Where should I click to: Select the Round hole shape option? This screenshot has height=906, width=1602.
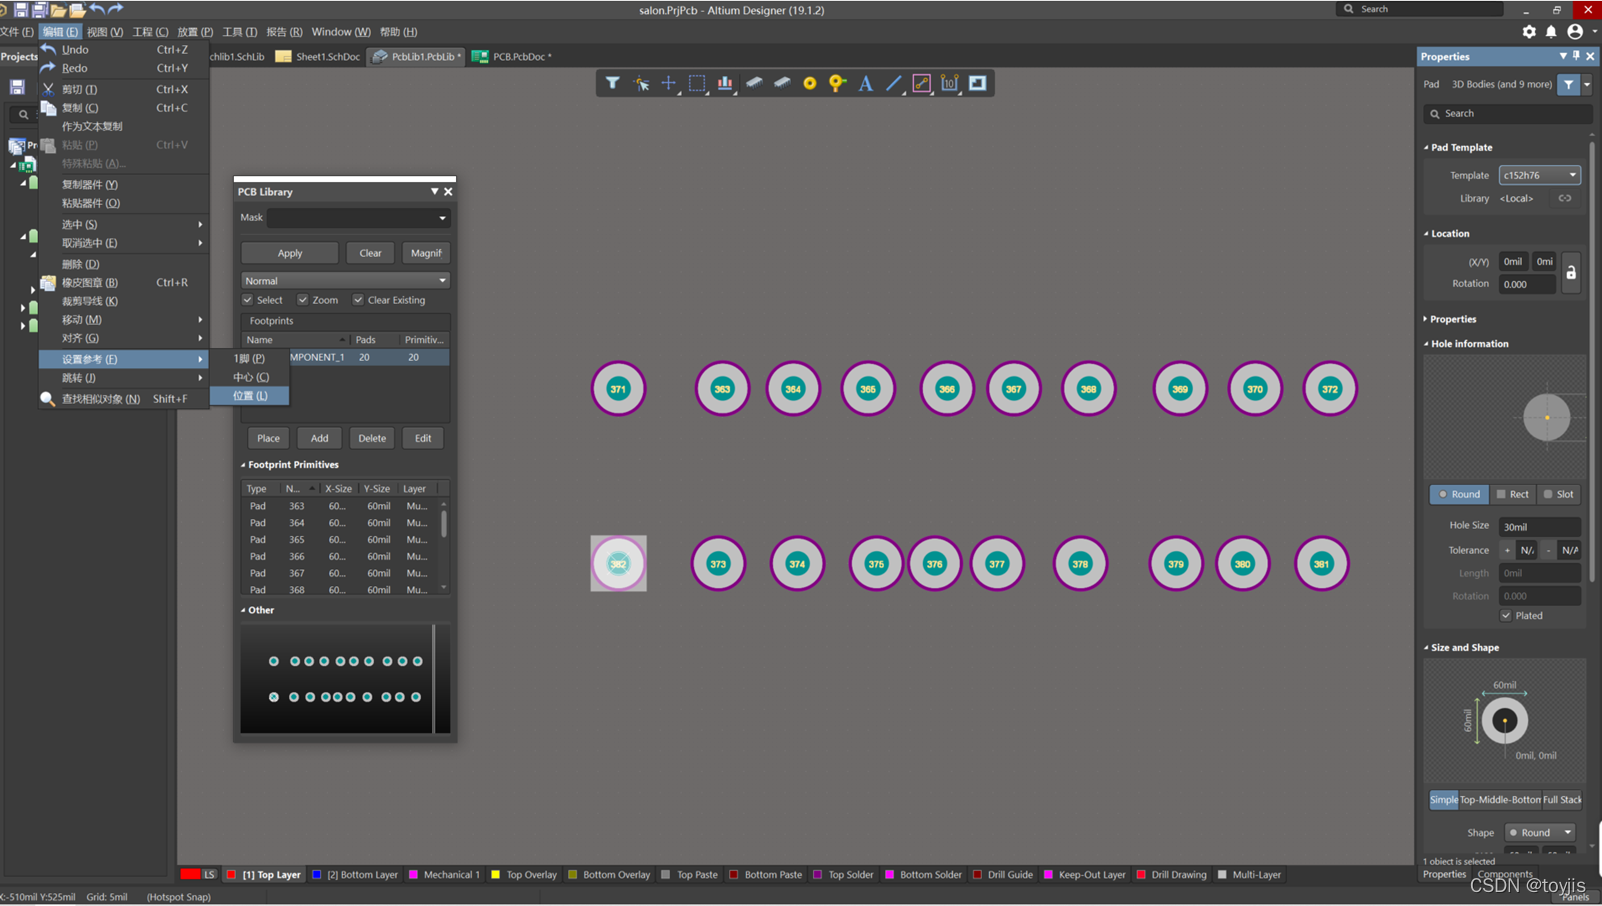click(x=1460, y=494)
